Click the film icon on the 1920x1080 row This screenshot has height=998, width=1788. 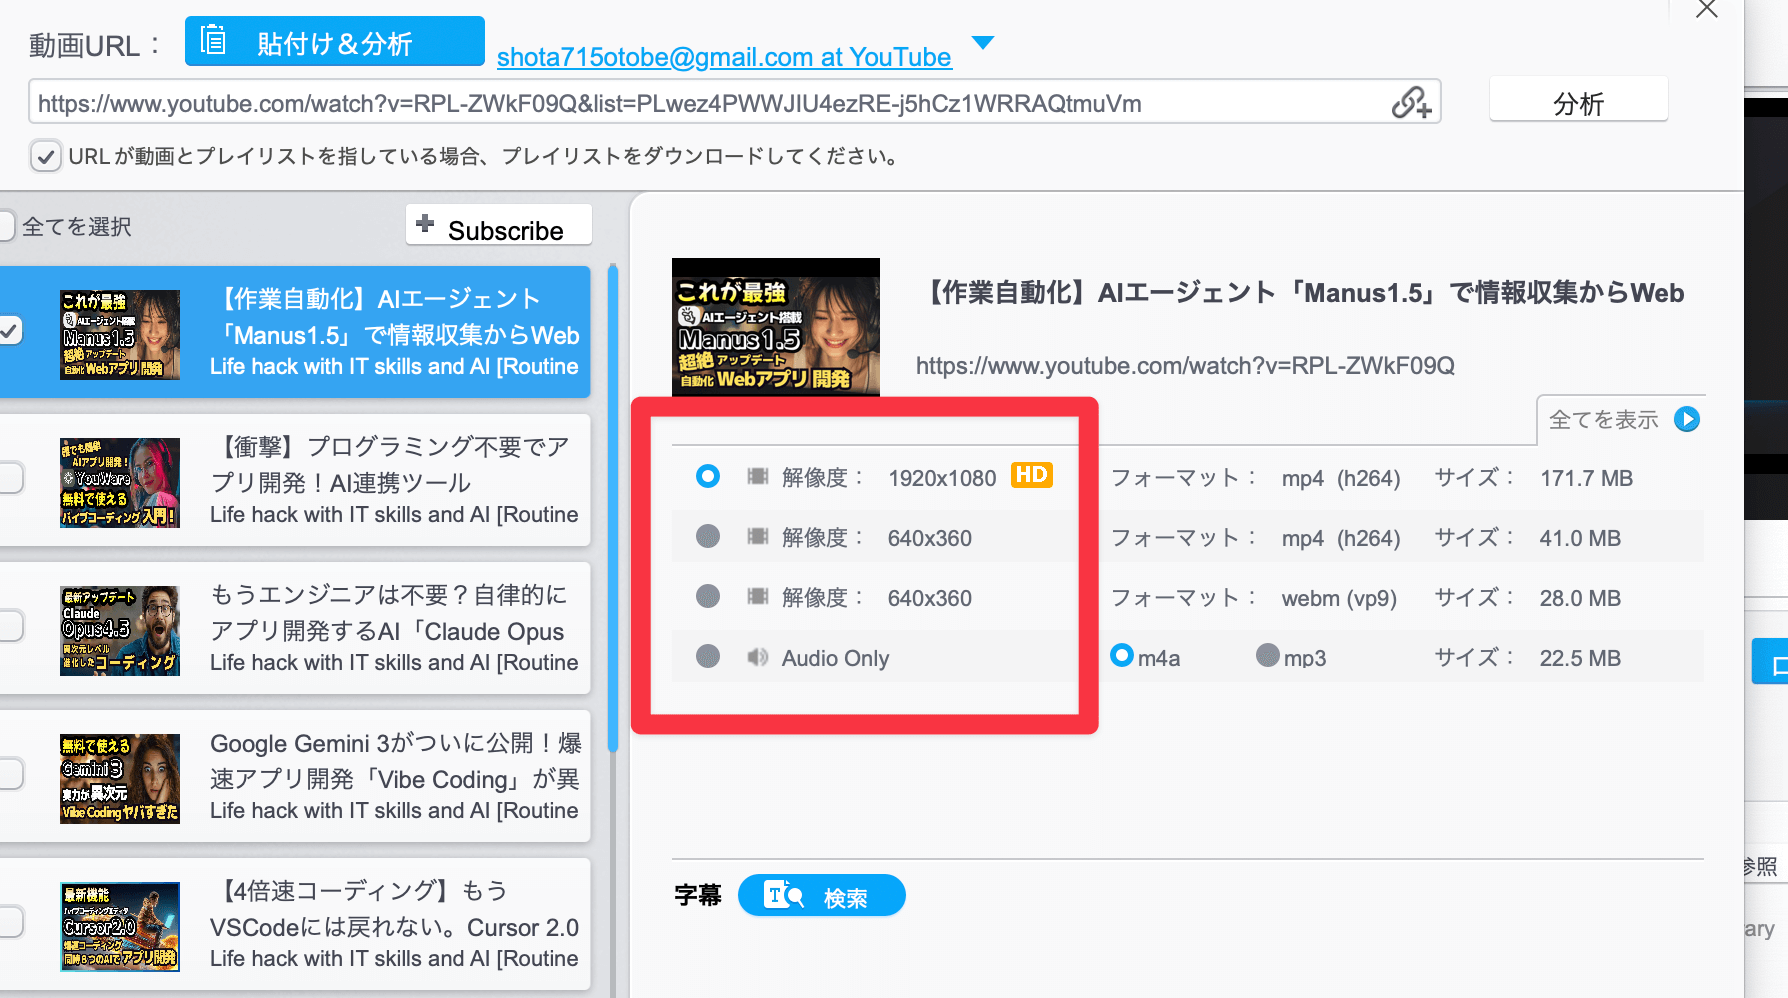757,476
